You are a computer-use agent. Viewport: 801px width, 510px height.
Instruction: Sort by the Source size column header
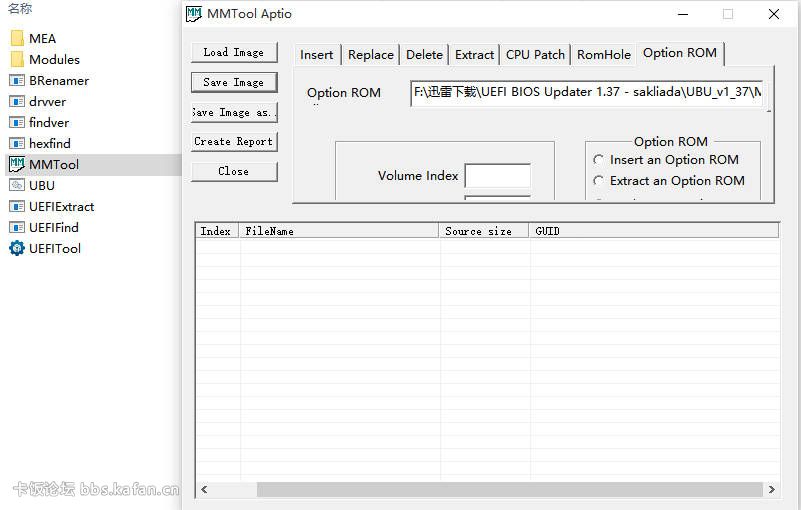[x=484, y=231]
